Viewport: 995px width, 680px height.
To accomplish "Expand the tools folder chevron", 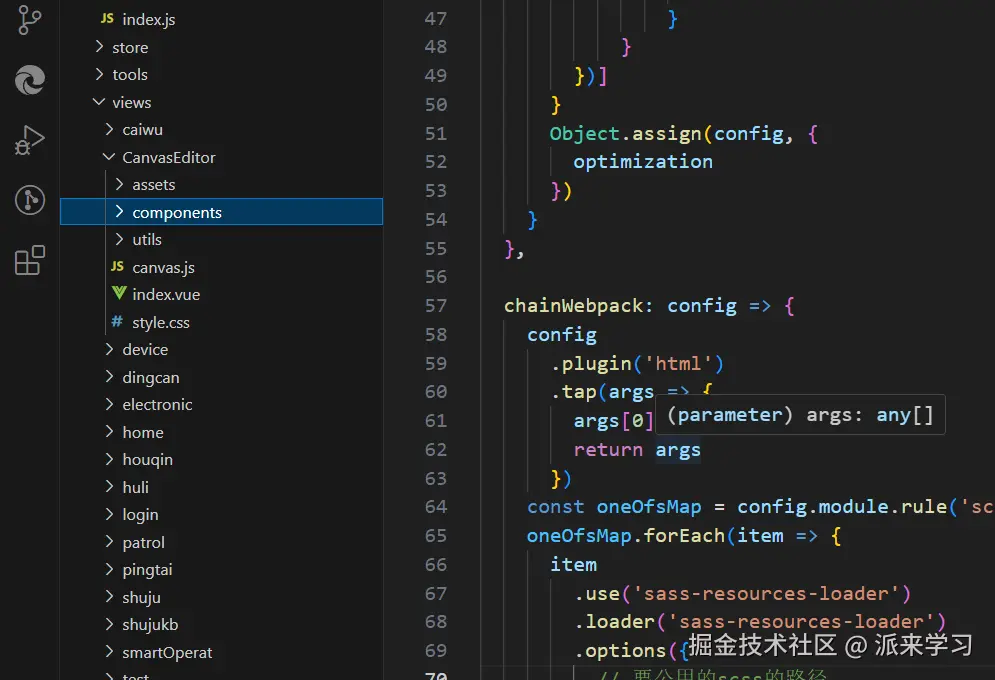I will click(99, 74).
